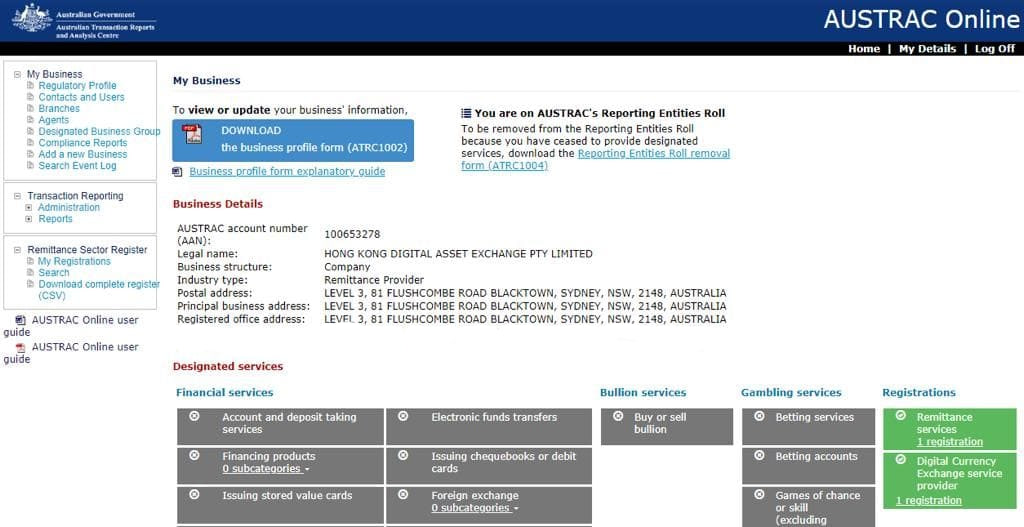
Task: Click the red PDF icon for the user guide
Action: 20,347
